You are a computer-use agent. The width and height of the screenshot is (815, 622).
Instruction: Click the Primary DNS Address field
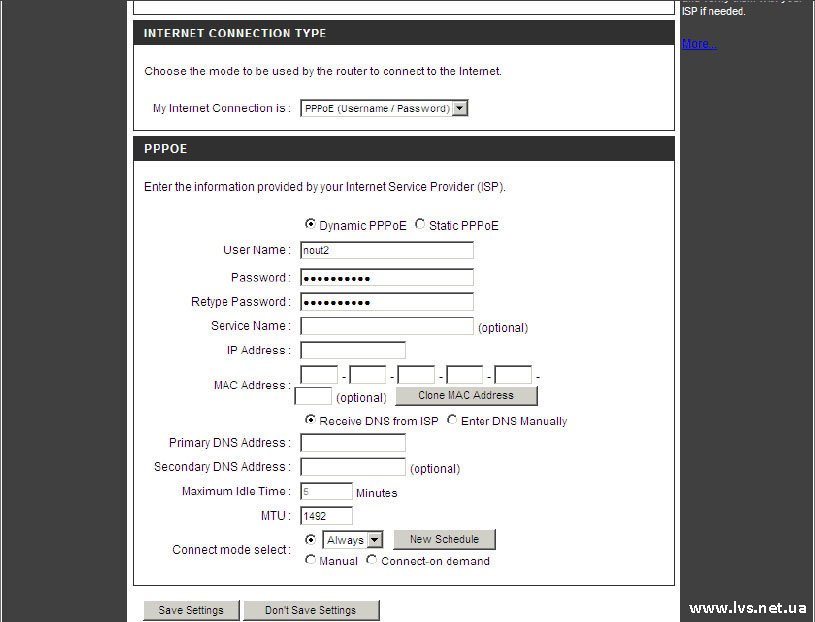click(353, 443)
